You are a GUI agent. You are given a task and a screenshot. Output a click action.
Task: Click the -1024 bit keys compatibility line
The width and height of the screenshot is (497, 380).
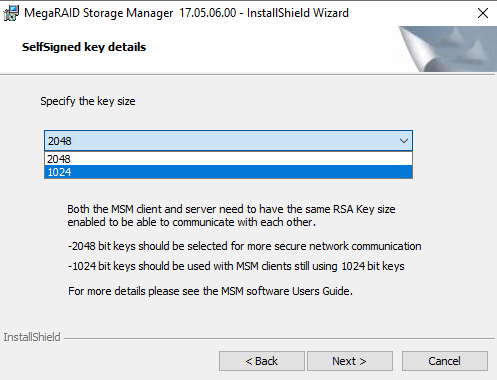pos(236,266)
